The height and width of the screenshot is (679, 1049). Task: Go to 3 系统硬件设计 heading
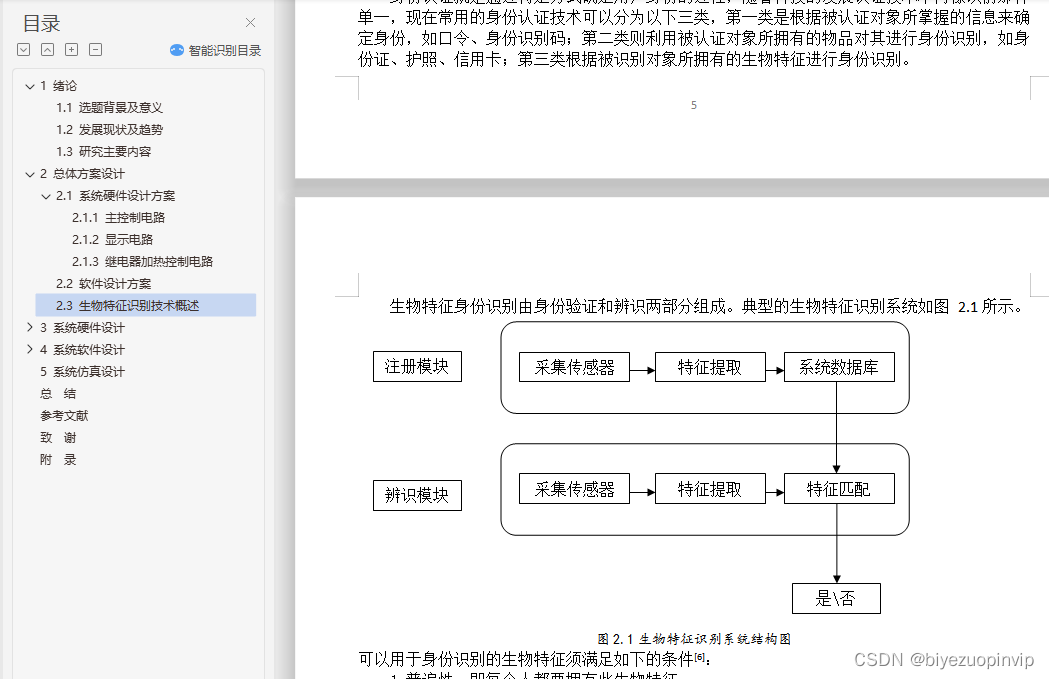click(x=82, y=328)
